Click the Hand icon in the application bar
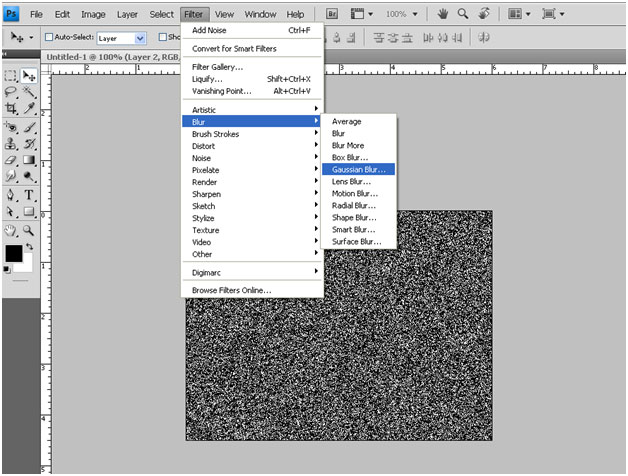Viewport: 628px width, 476px height. 443,14
